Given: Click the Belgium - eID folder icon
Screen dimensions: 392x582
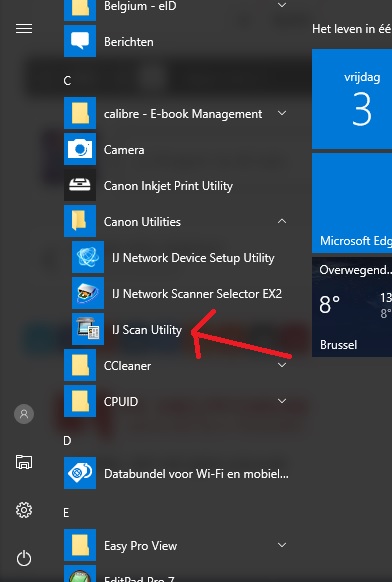Looking at the screenshot, I should point(80,10).
